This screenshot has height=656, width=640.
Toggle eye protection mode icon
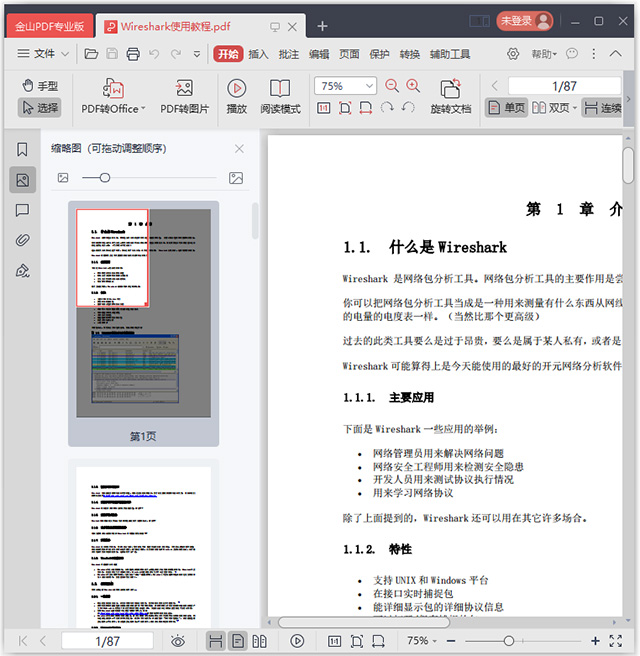point(178,641)
